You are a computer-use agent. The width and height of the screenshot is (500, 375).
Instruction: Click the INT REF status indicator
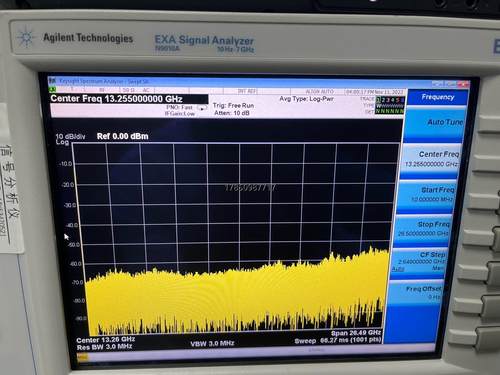(x=247, y=91)
